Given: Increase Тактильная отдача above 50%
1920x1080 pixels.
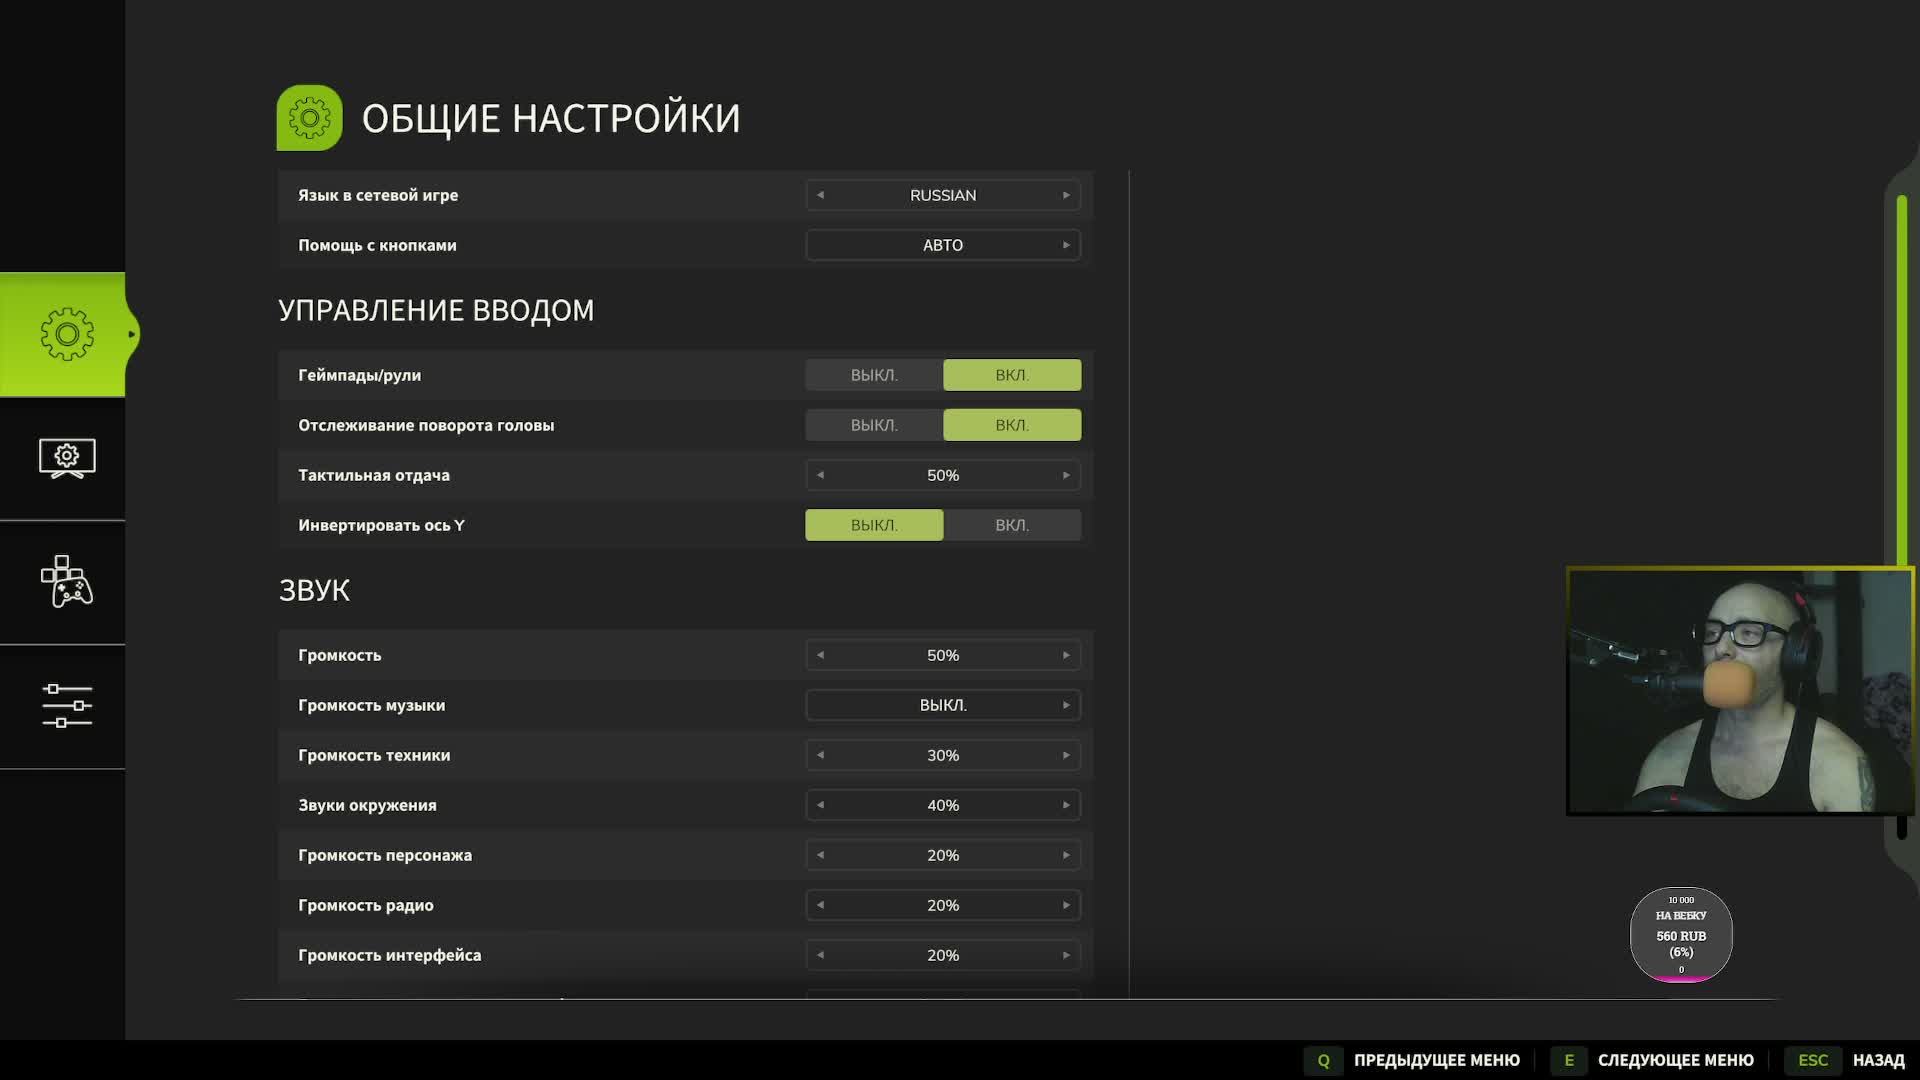Looking at the screenshot, I should [1067, 475].
